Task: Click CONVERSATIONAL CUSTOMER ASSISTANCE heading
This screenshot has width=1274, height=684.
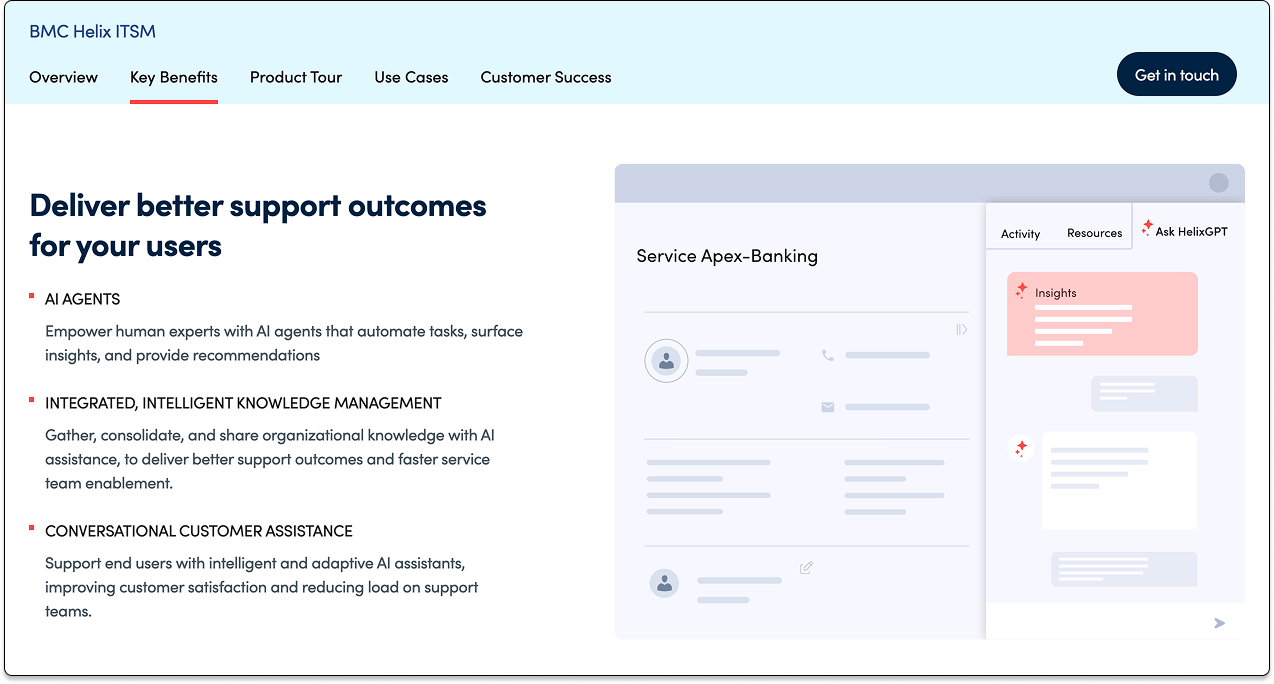Action: (199, 531)
